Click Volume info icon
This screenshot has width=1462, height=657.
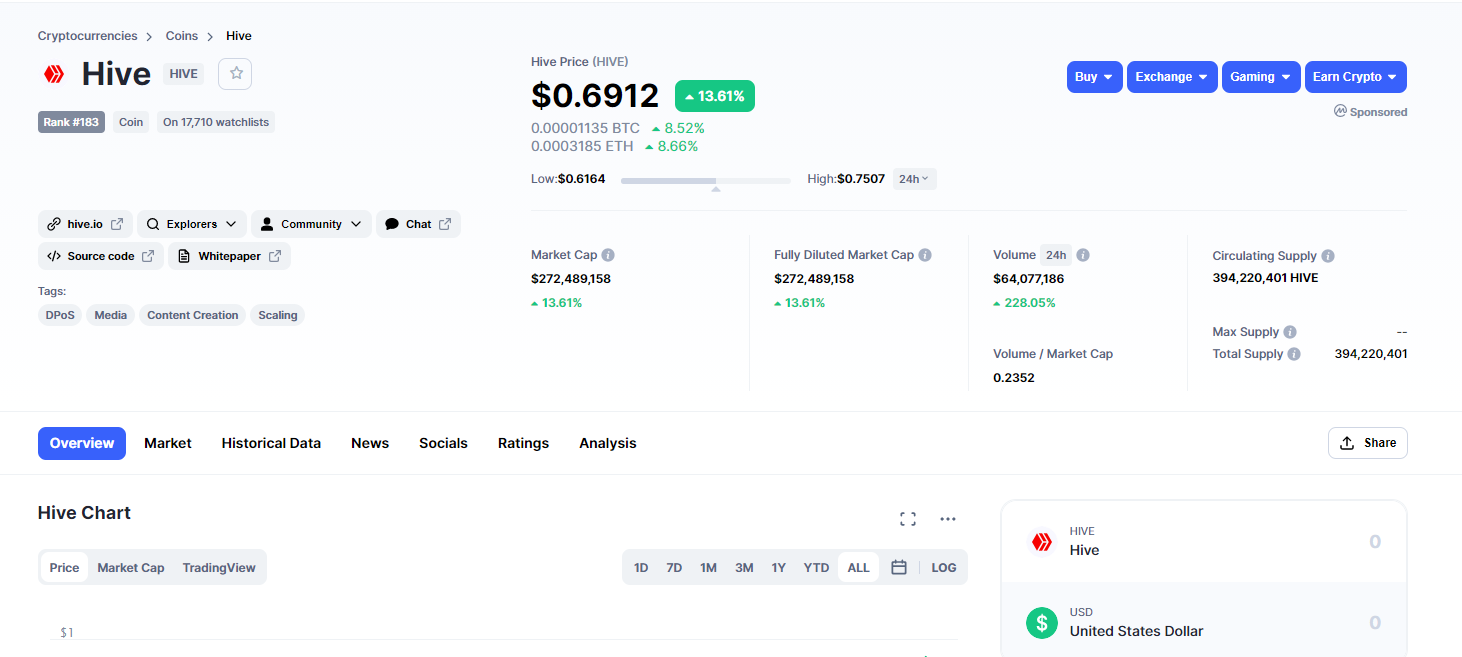pyautogui.click(x=1083, y=255)
